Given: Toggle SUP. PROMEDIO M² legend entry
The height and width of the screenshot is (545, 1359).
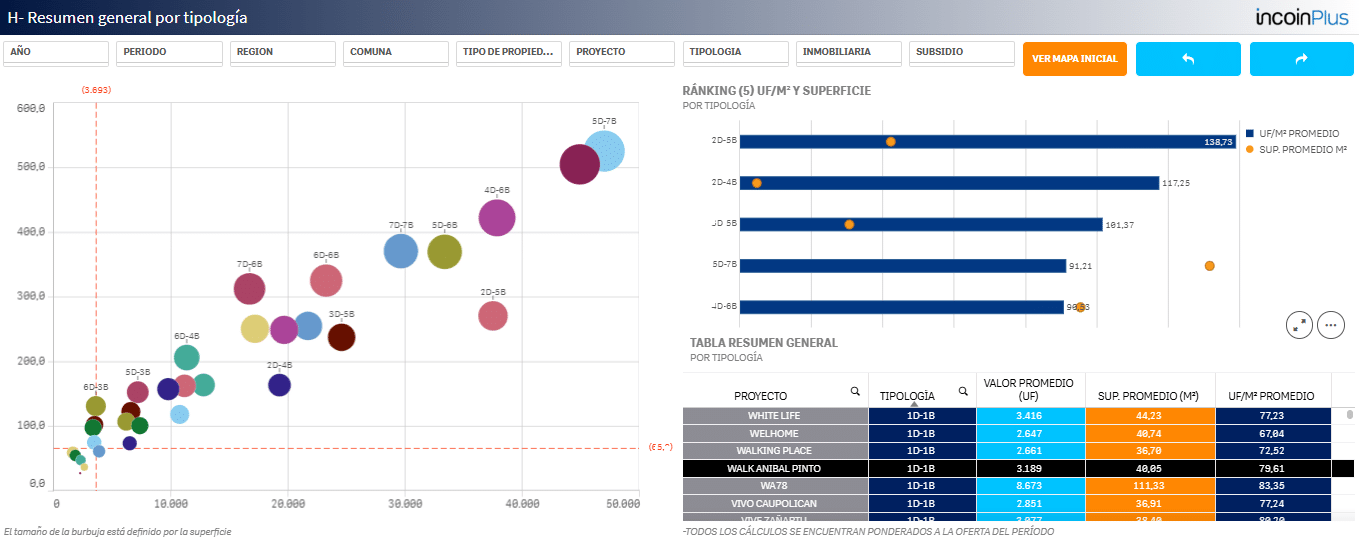Looking at the screenshot, I should pyautogui.click(x=1296, y=149).
